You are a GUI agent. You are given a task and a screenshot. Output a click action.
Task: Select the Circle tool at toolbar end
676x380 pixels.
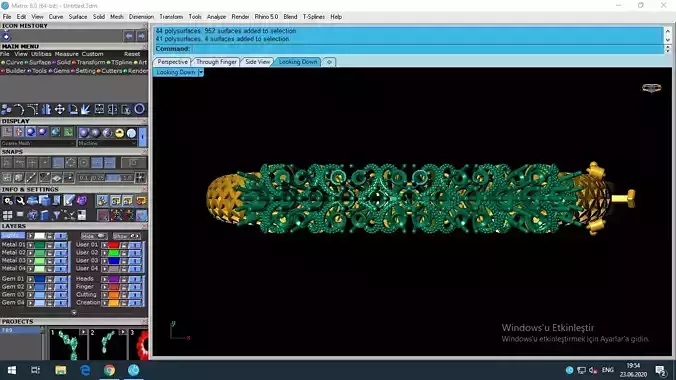pyautogui.click(x=139, y=109)
